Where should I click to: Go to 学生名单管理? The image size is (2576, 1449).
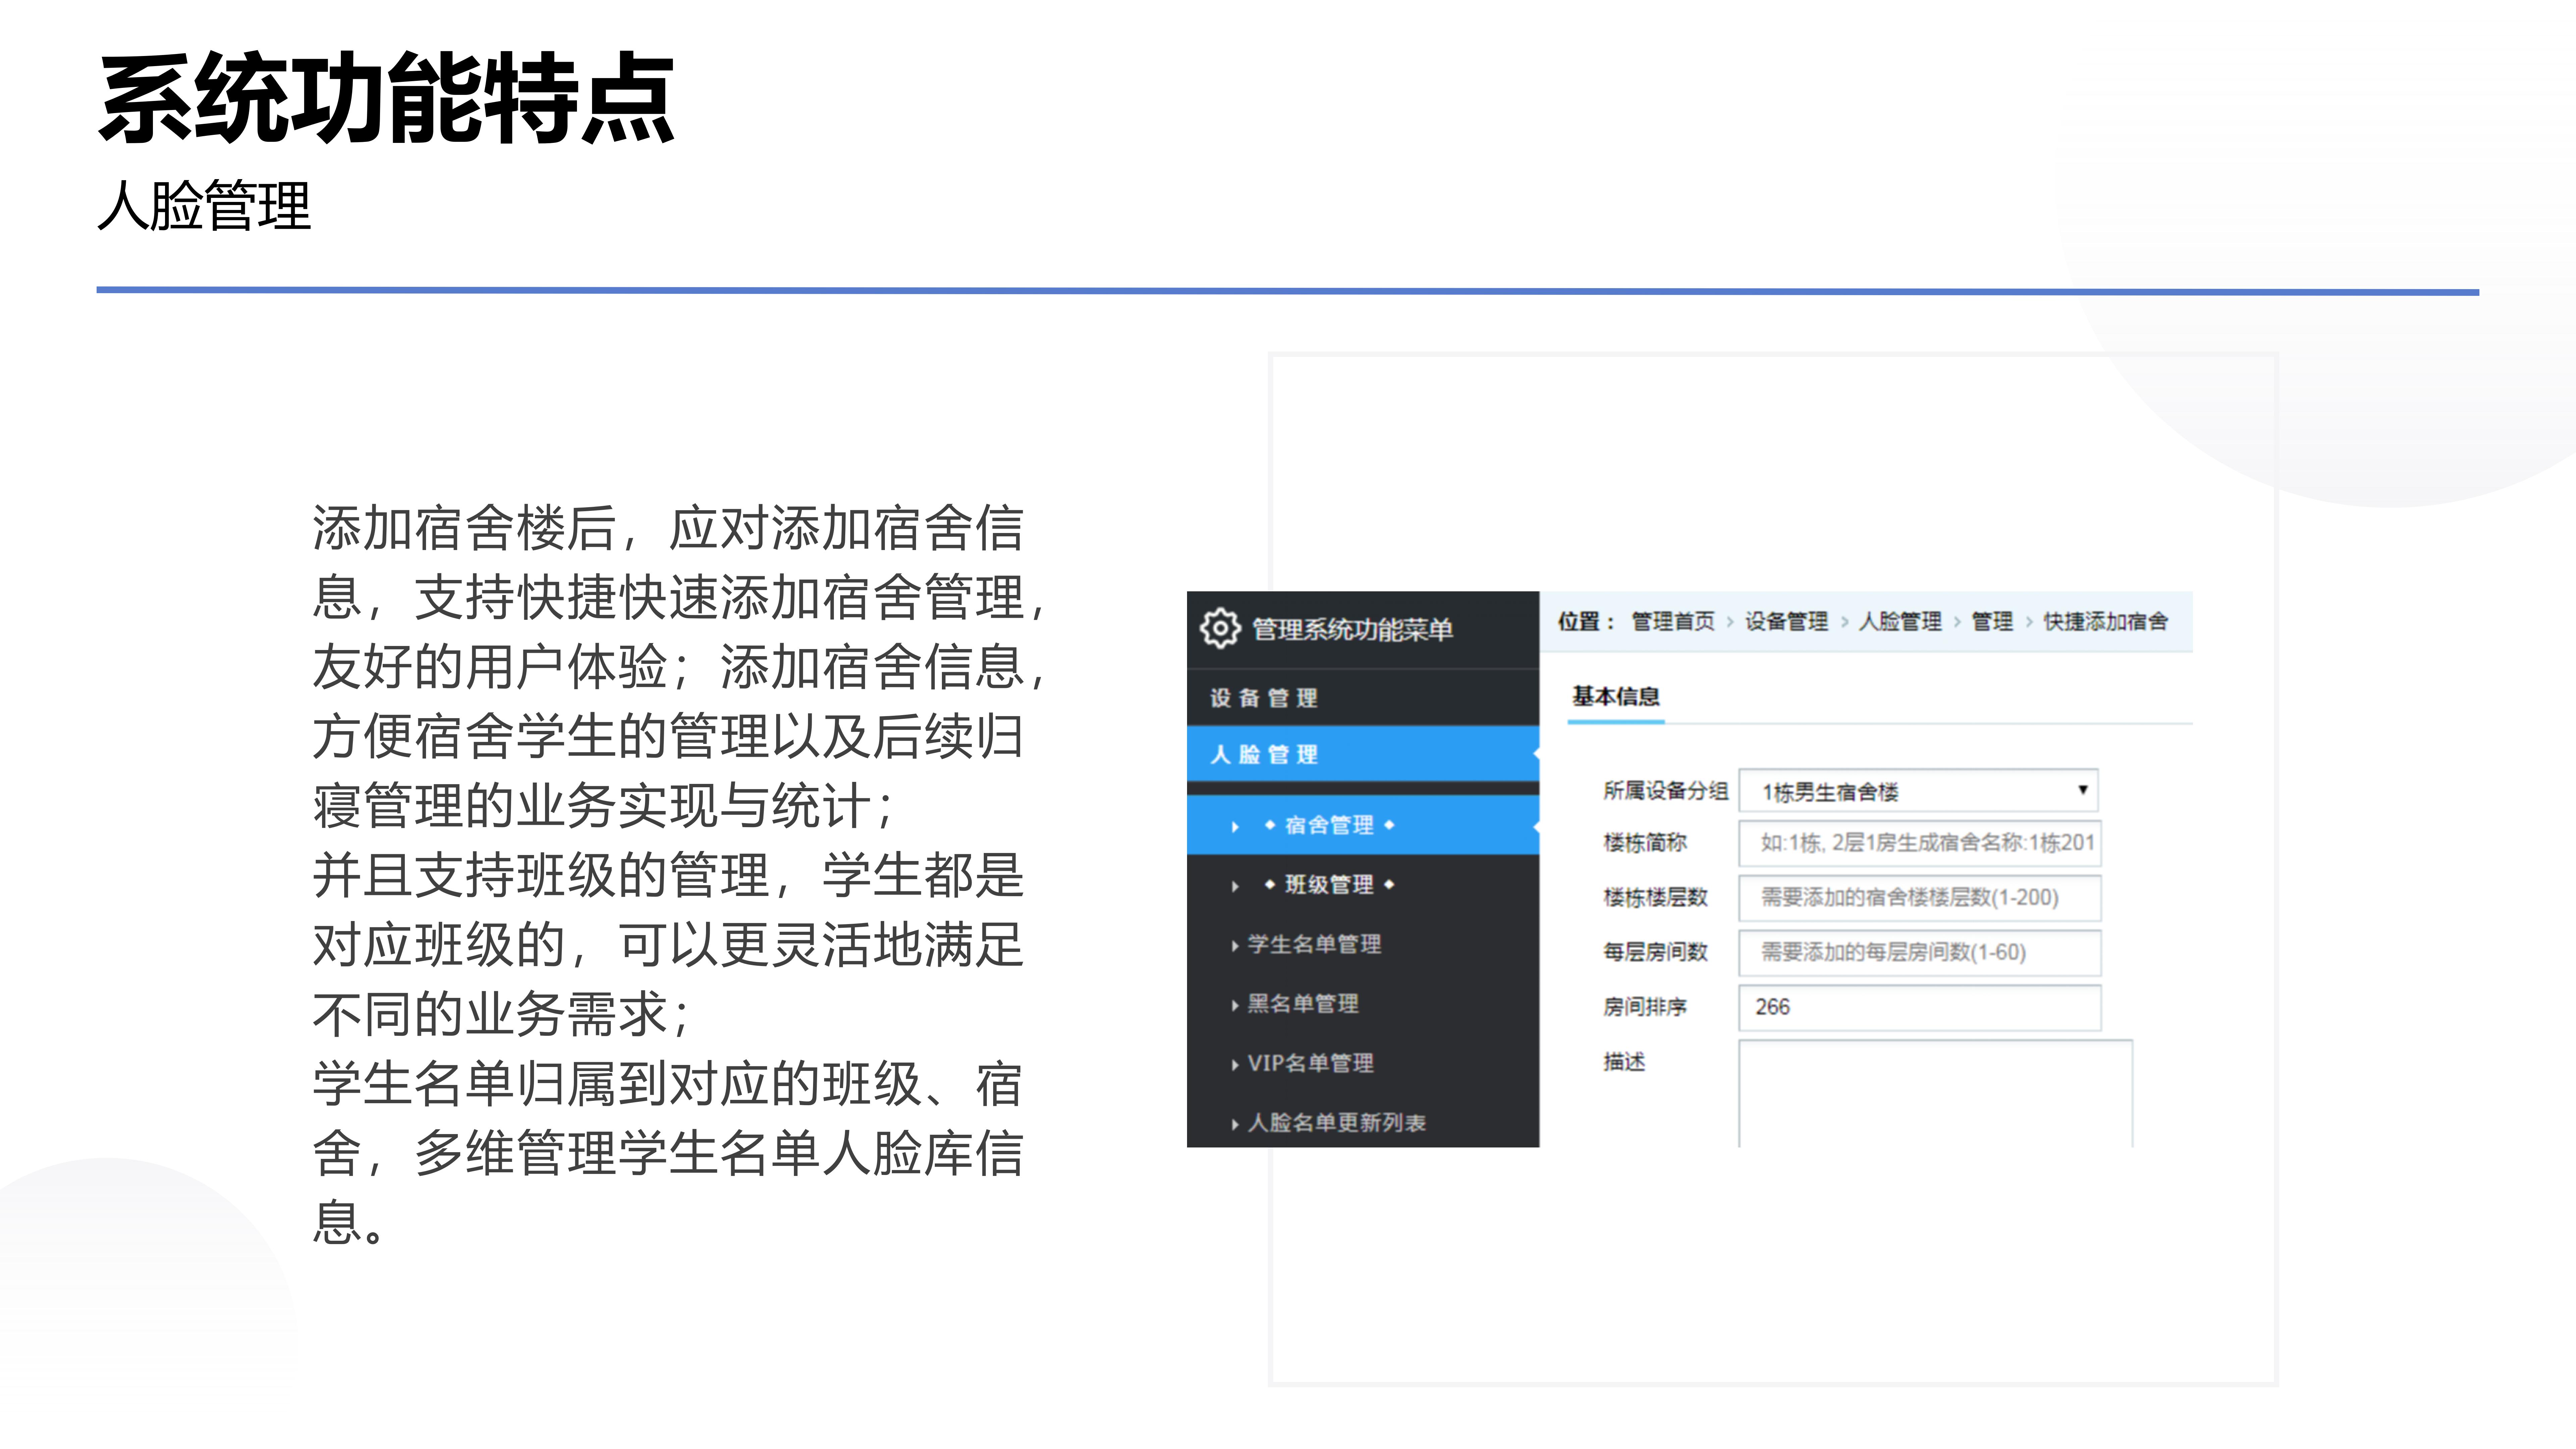1314,944
